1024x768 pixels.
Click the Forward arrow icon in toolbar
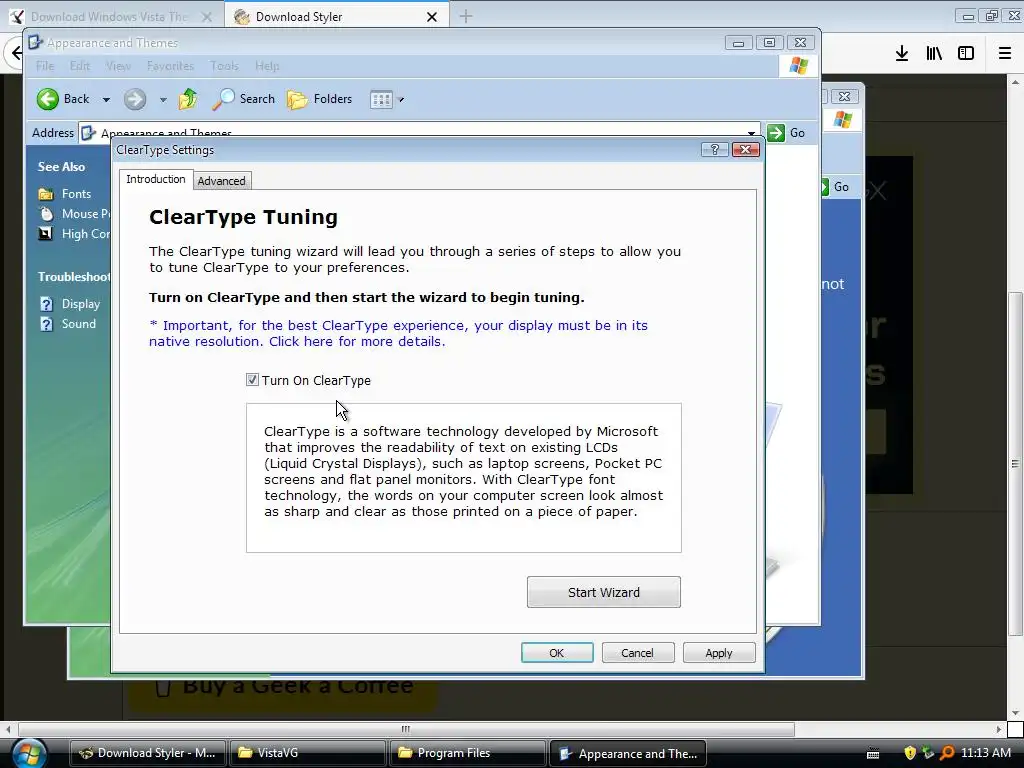tap(135, 99)
